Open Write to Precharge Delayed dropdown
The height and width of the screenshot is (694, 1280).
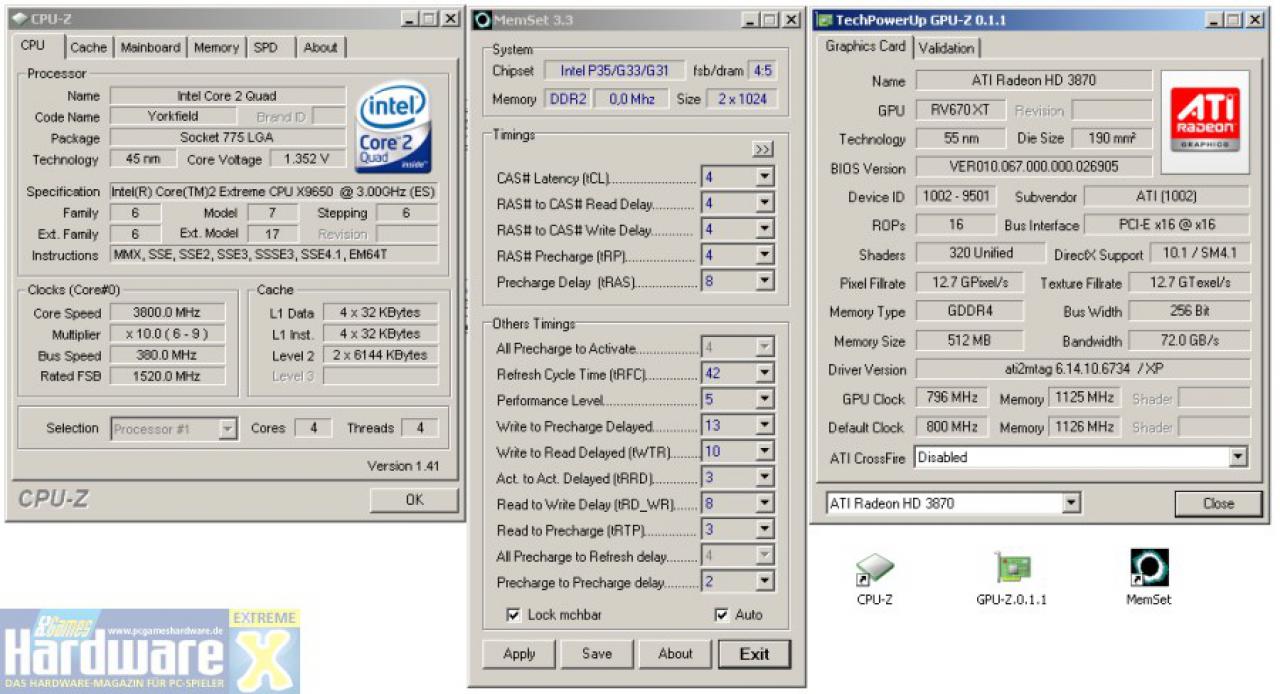[765, 426]
